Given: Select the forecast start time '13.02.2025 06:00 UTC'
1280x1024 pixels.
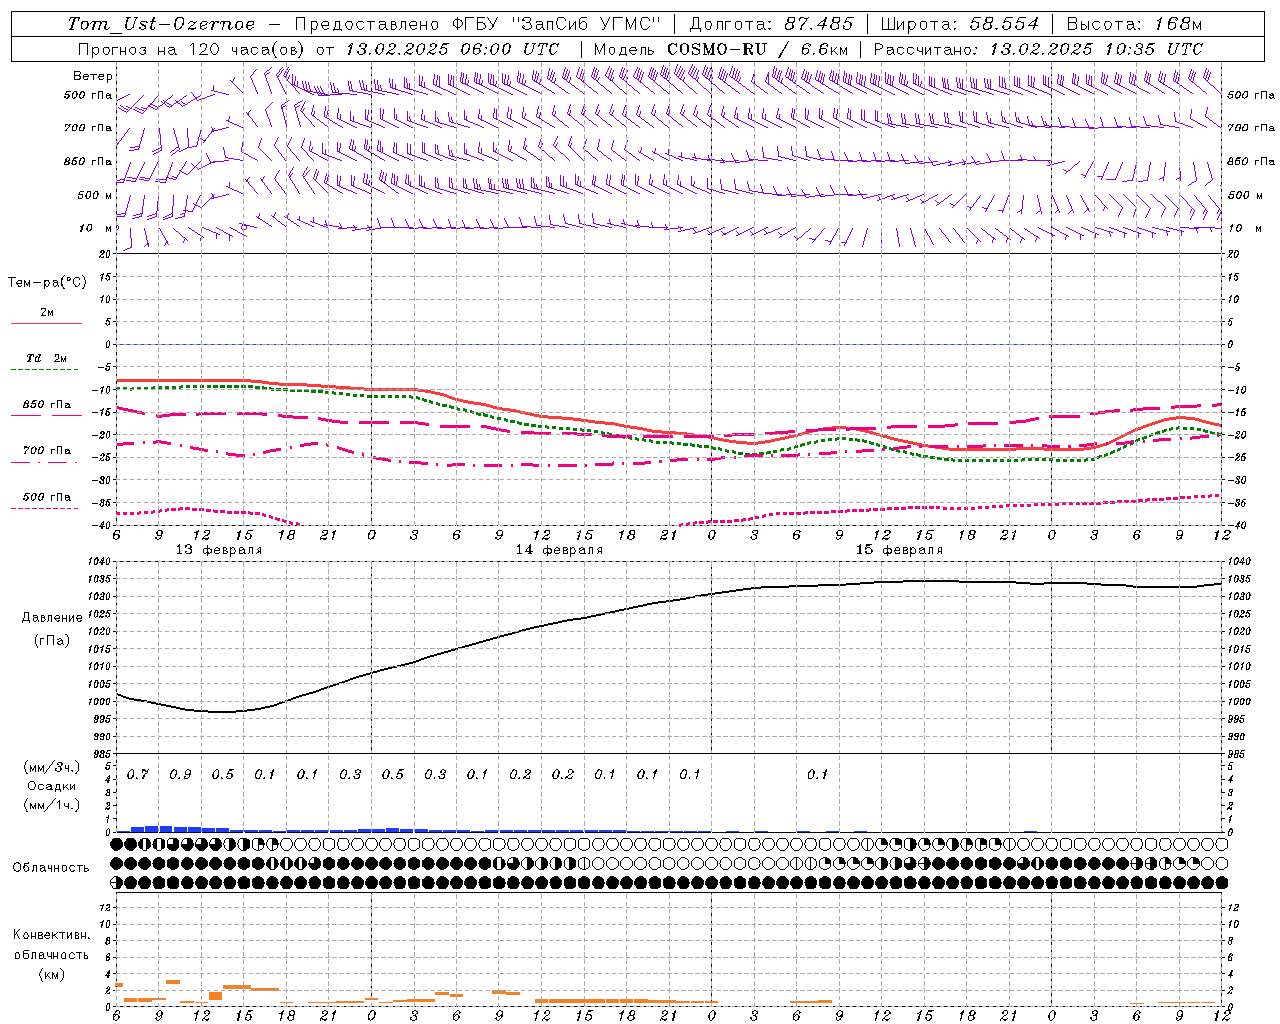Looking at the screenshot, I should click(452, 49).
